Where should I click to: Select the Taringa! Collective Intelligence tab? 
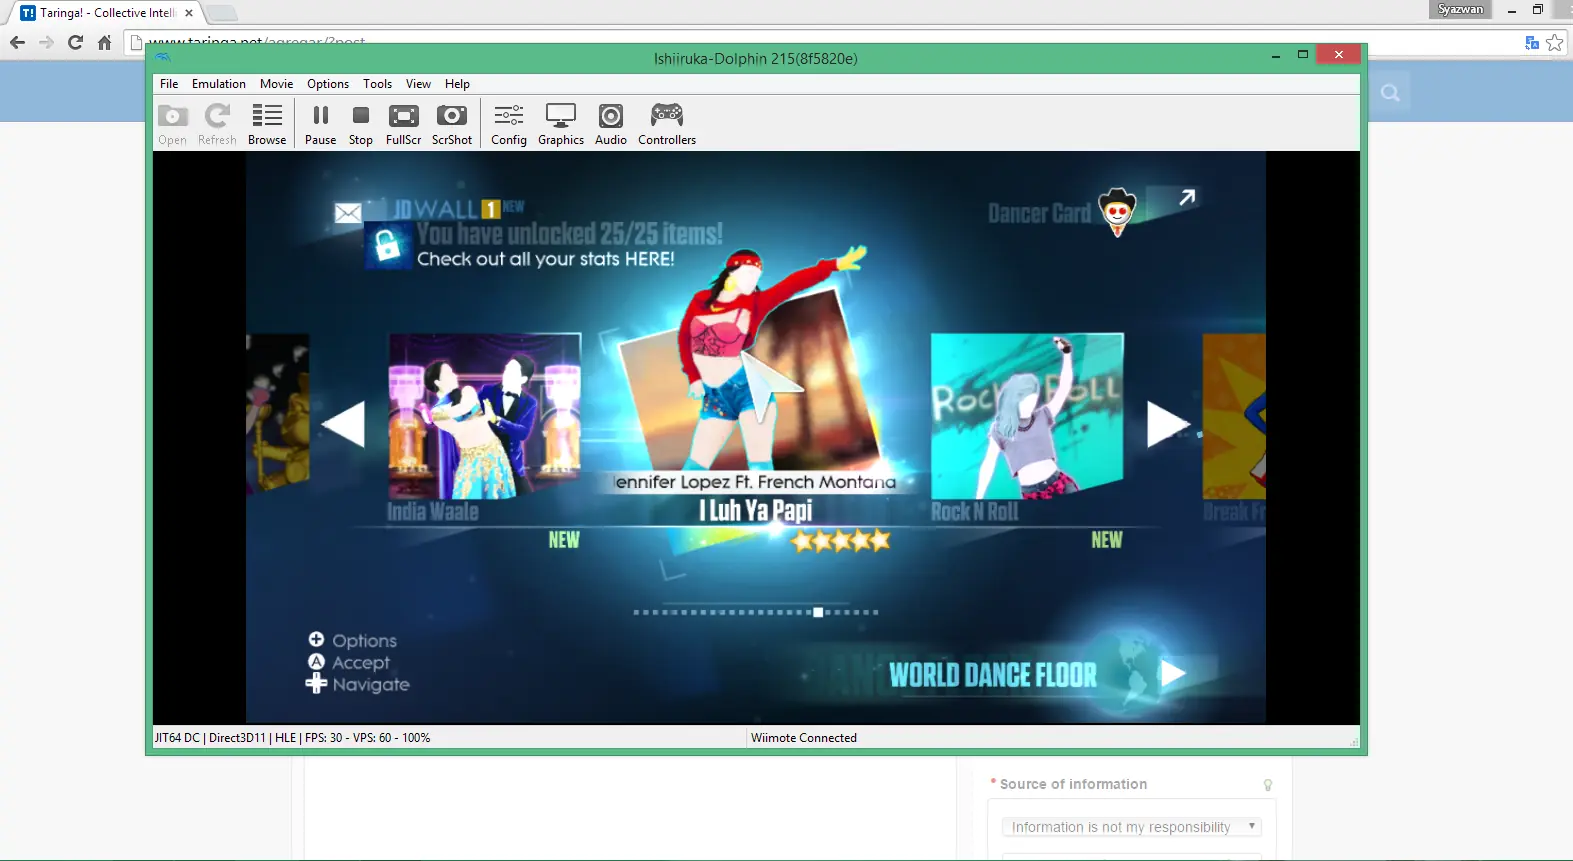(107, 13)
